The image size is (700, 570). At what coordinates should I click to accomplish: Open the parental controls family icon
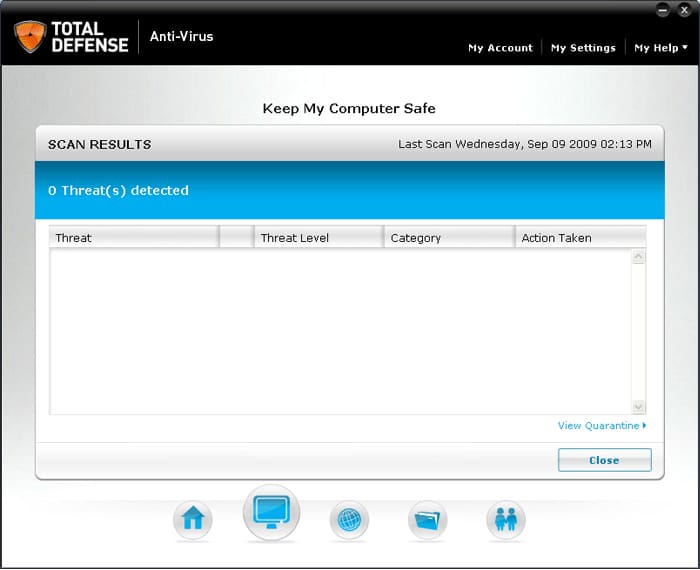[x=506, y=520]
